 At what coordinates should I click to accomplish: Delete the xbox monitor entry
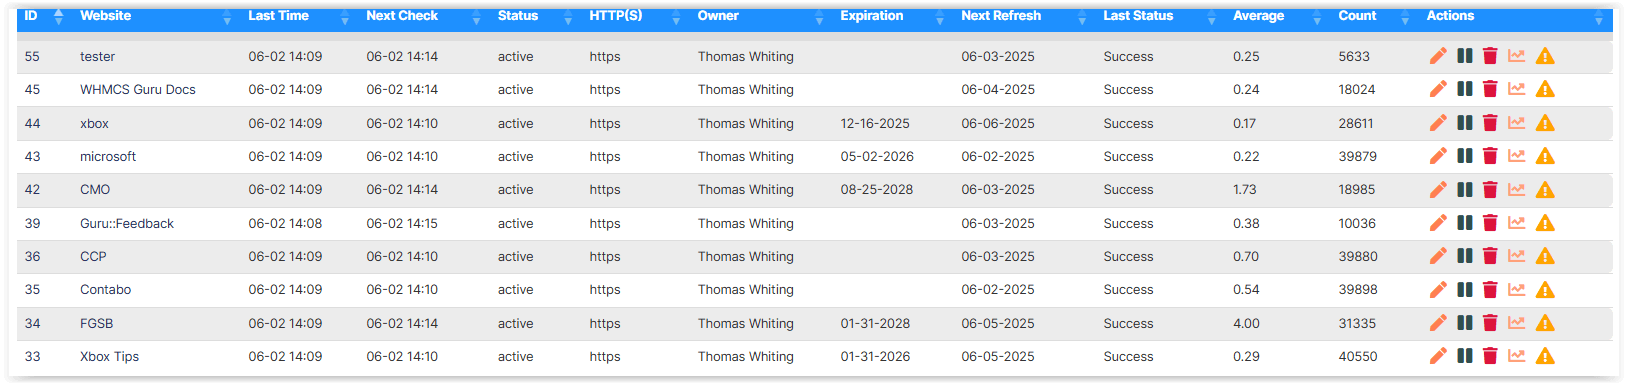[x=1490, y=123]
